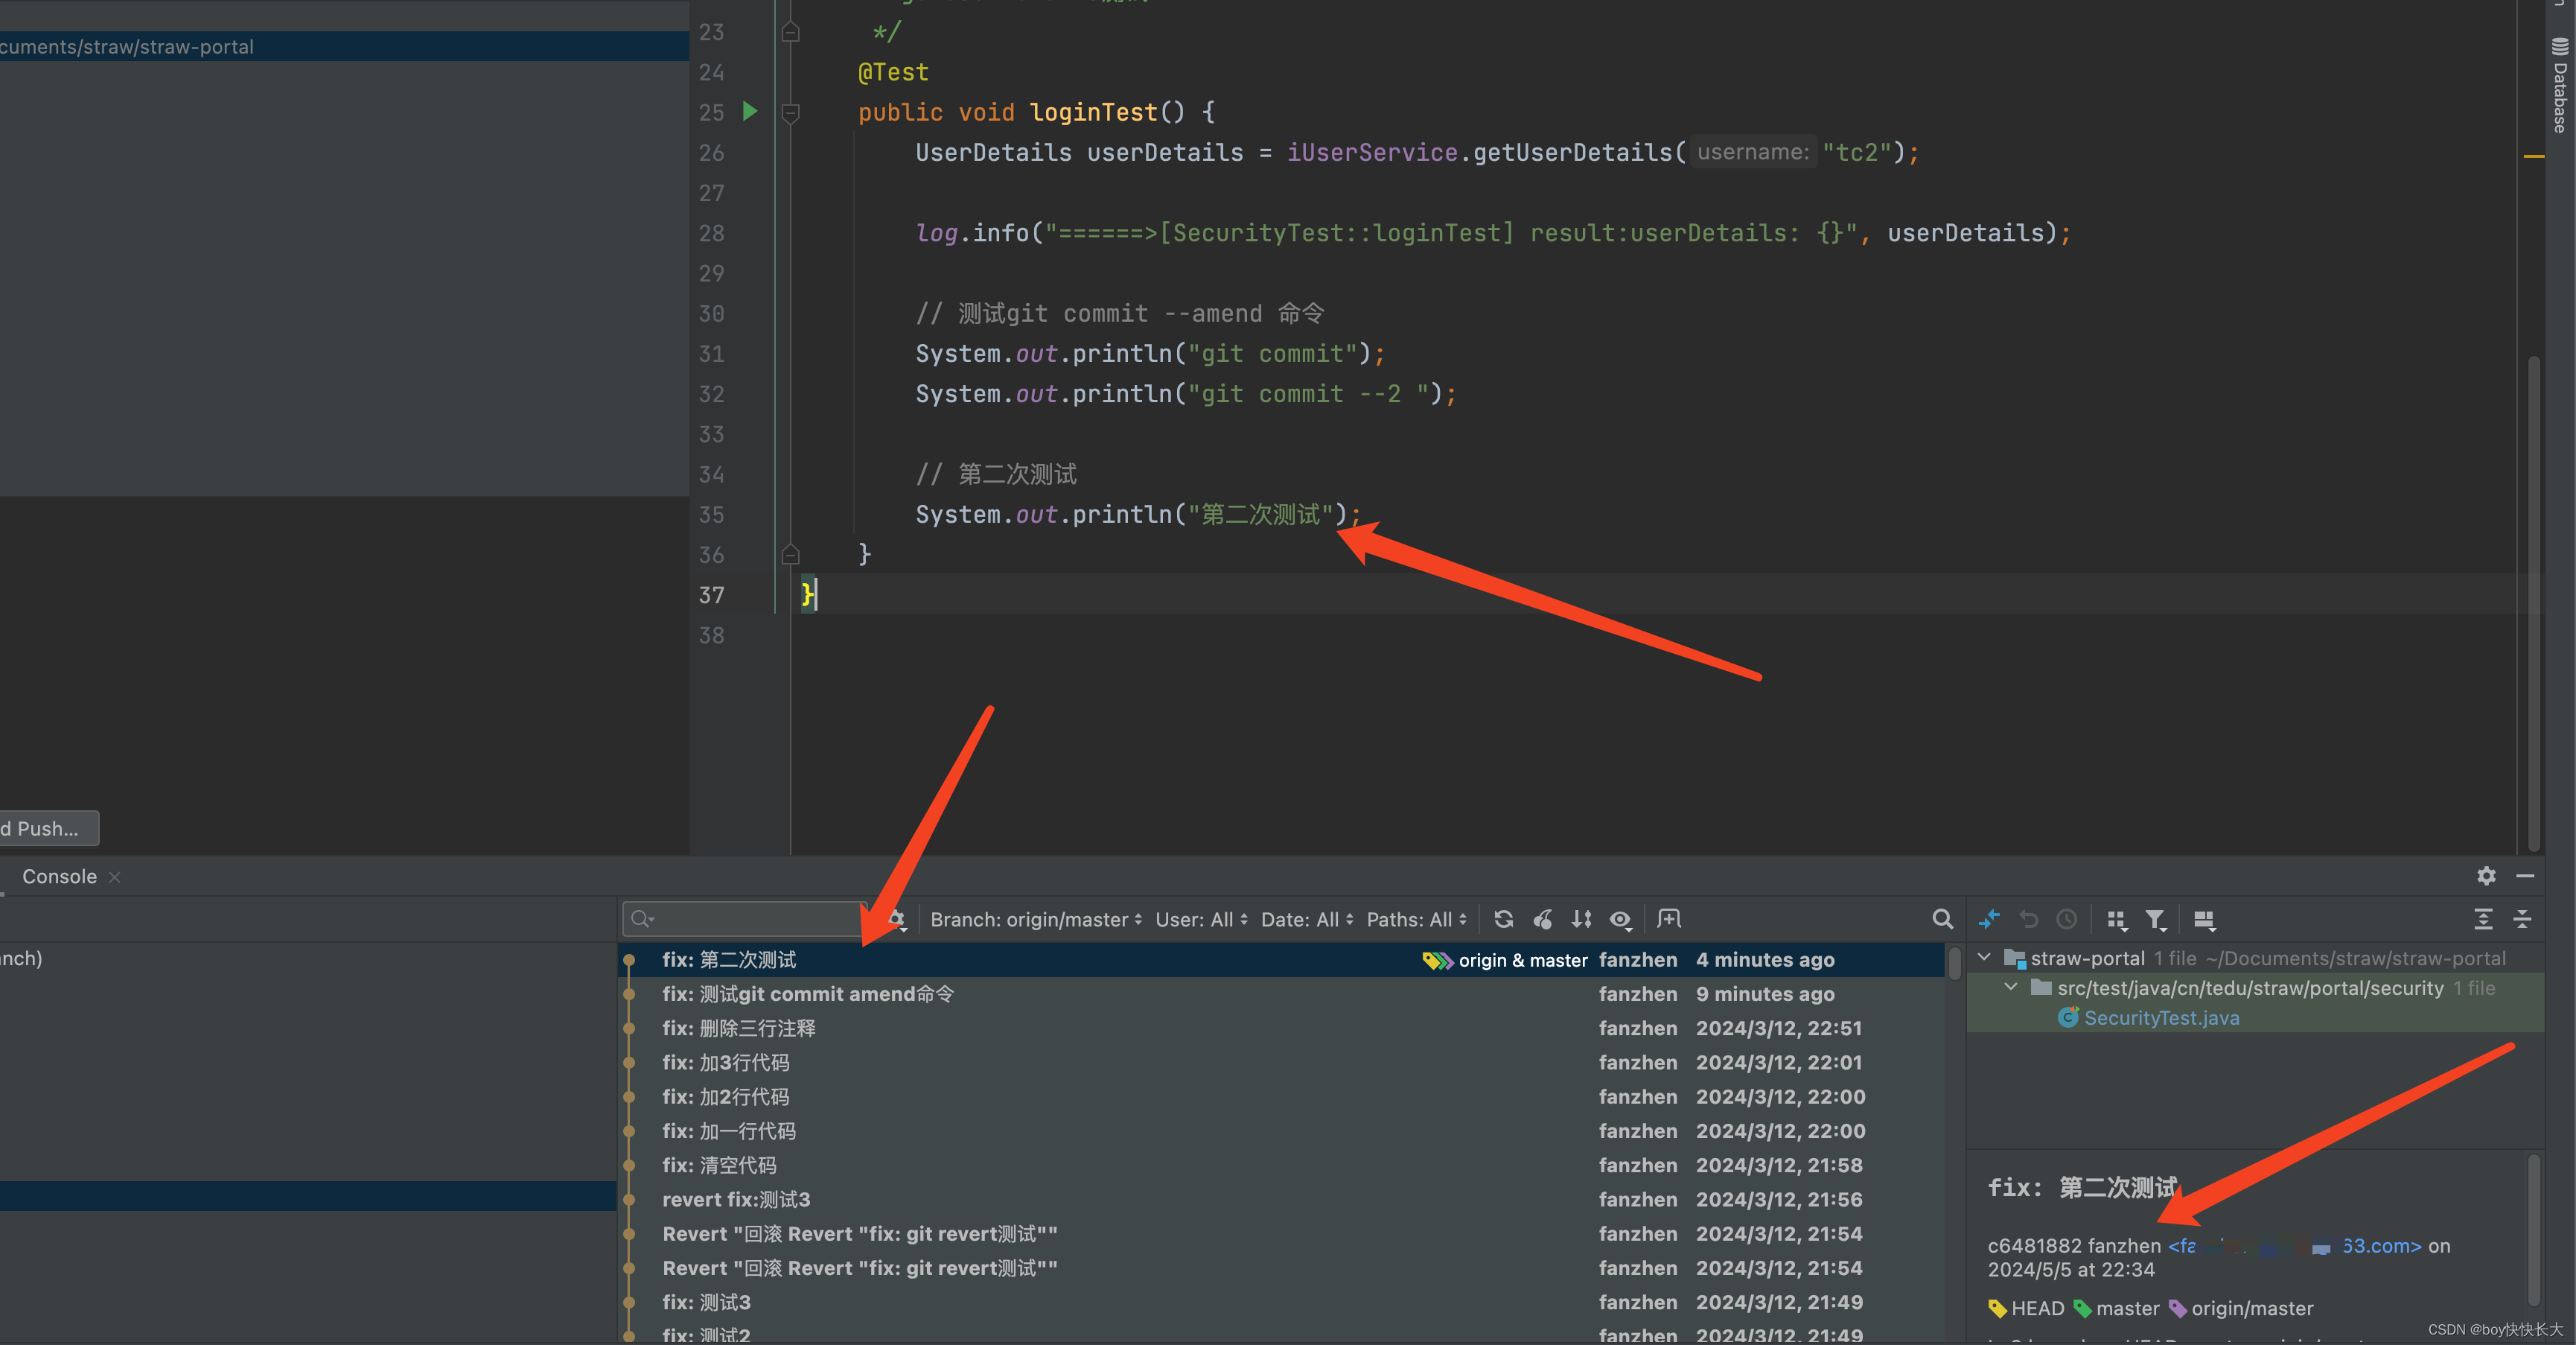Switch to the Console tab

pyautogui.click(x=59, y=876)
